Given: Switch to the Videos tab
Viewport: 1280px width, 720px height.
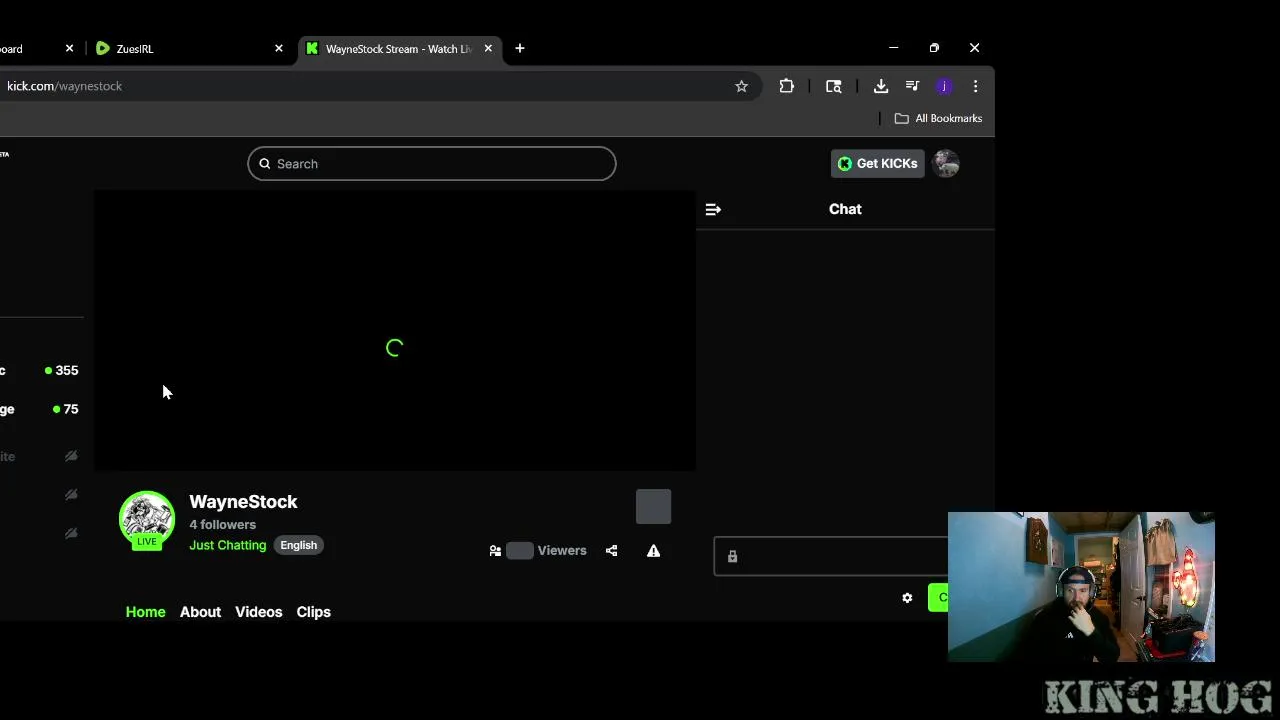Looking at the screenshot, I should pos(258,612).
